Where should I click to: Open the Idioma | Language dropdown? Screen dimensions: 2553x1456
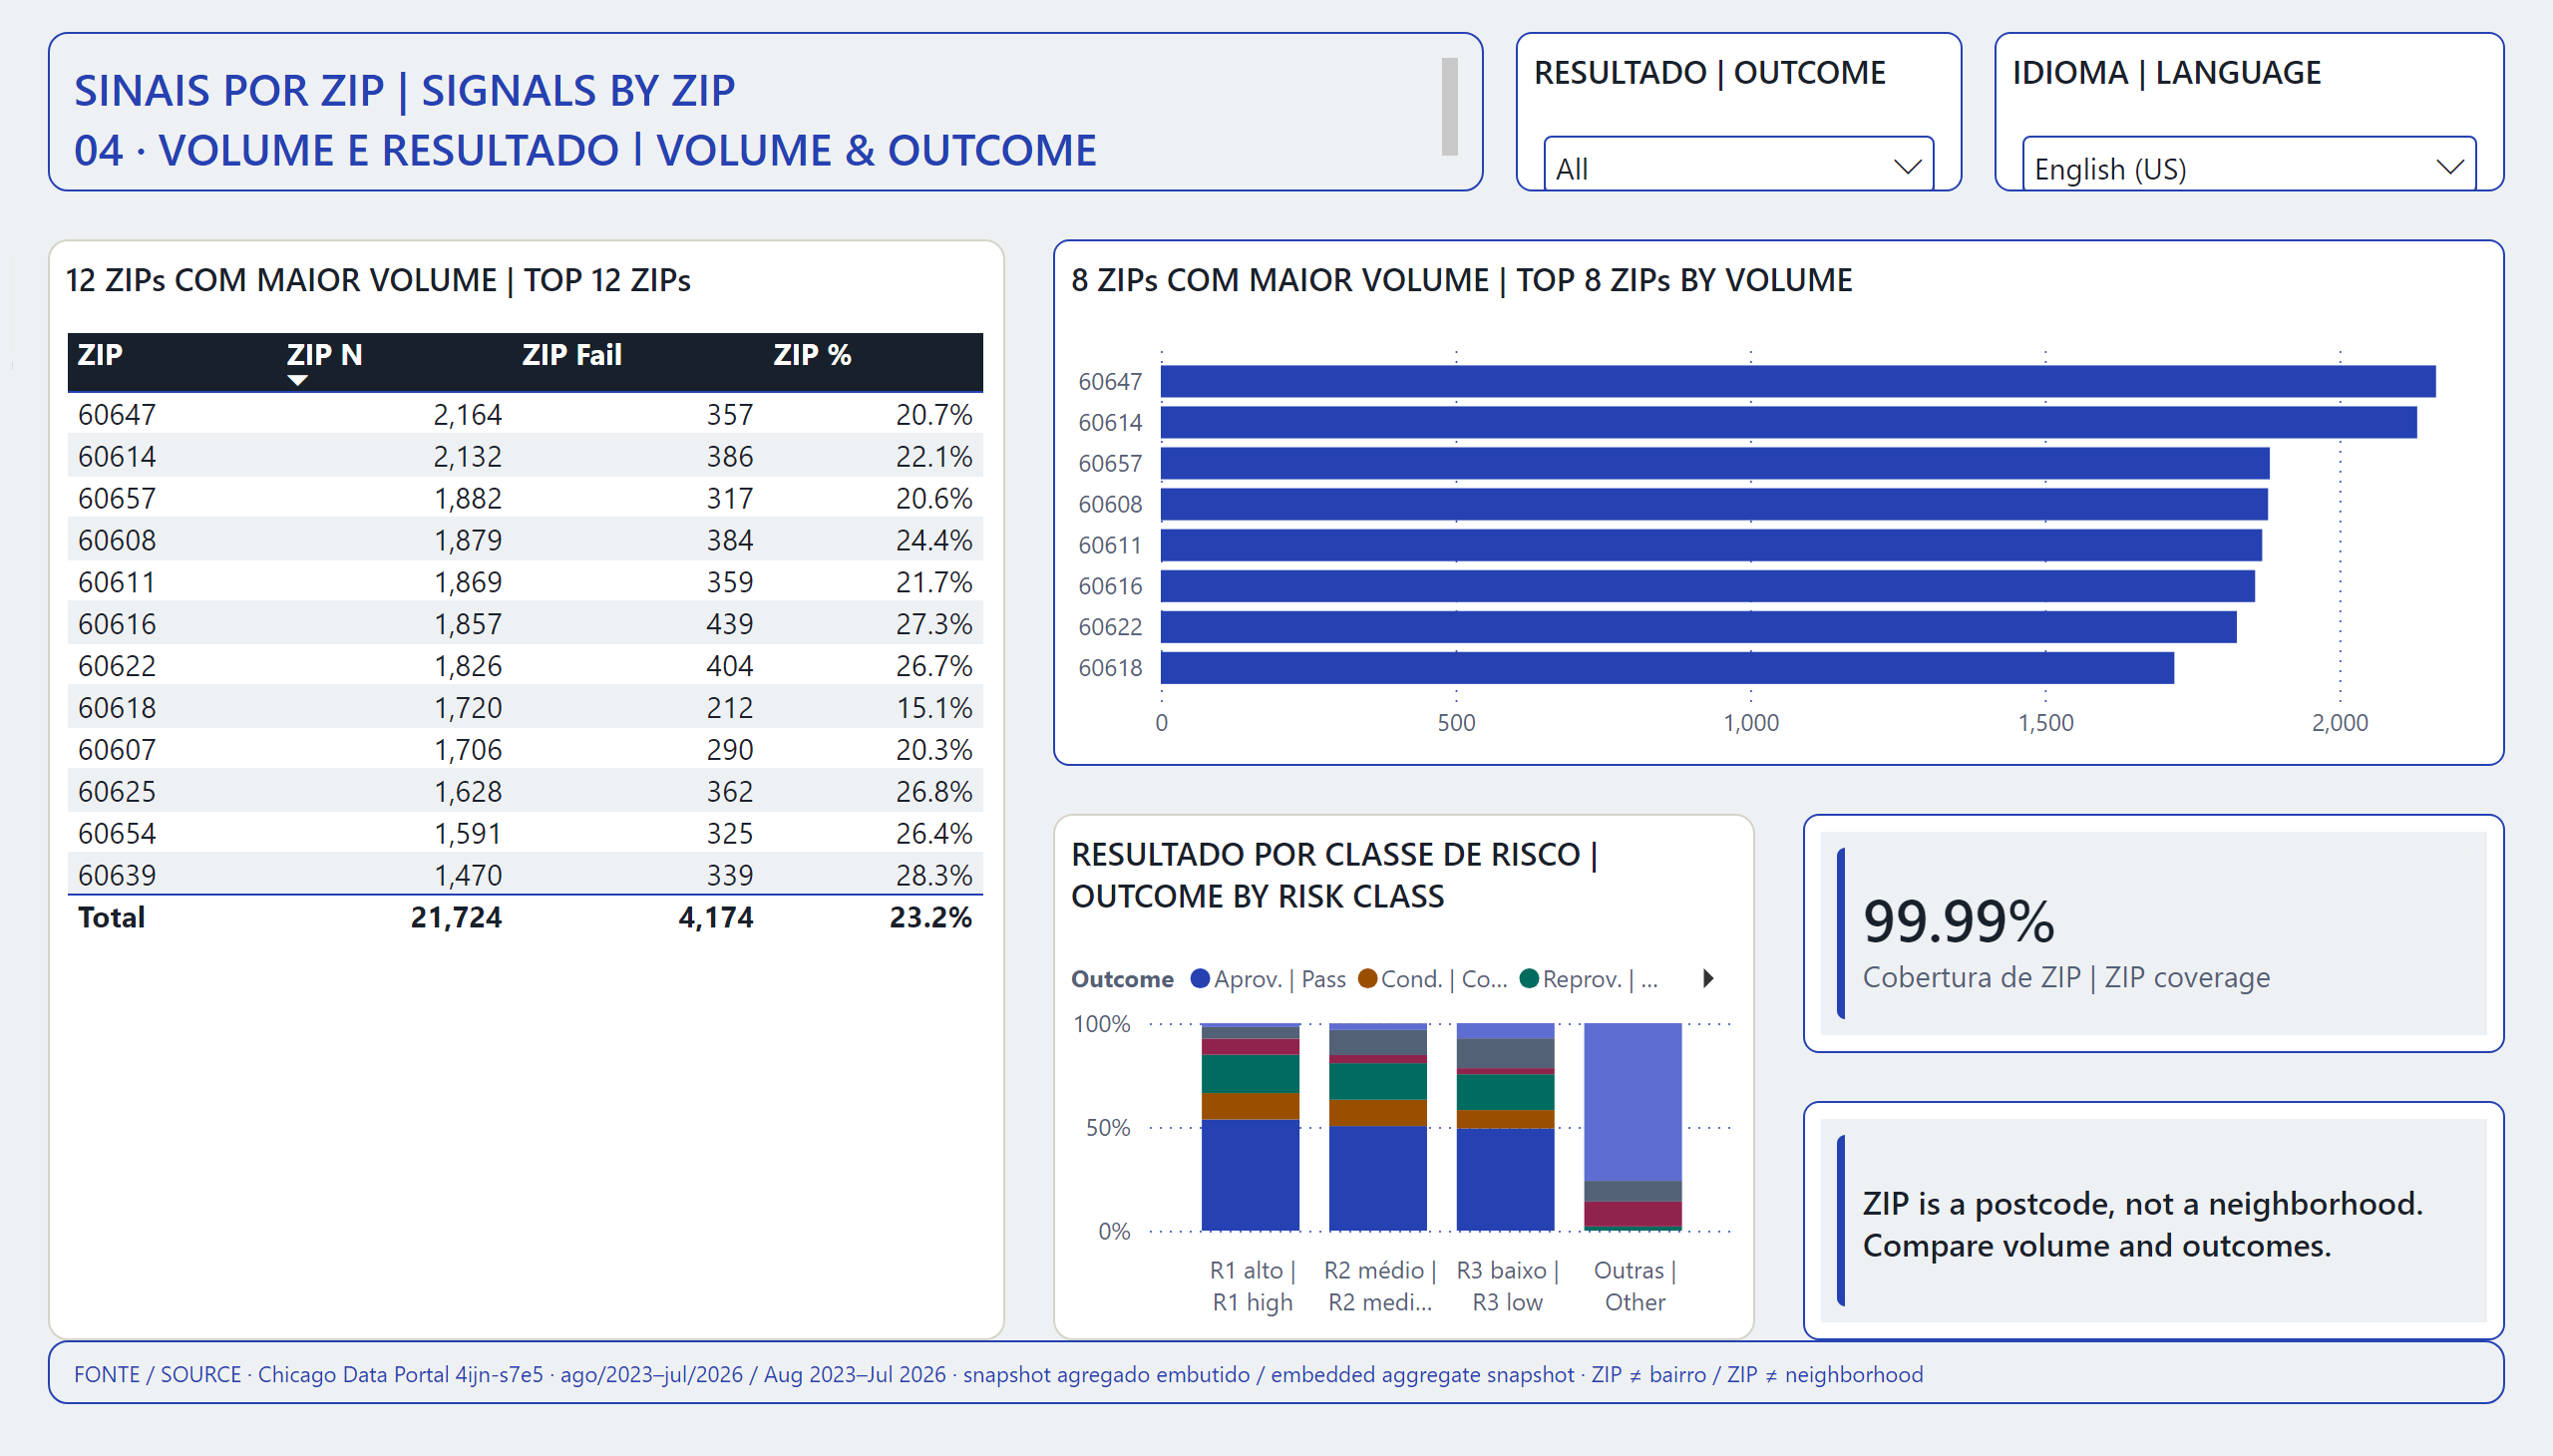2248,165
